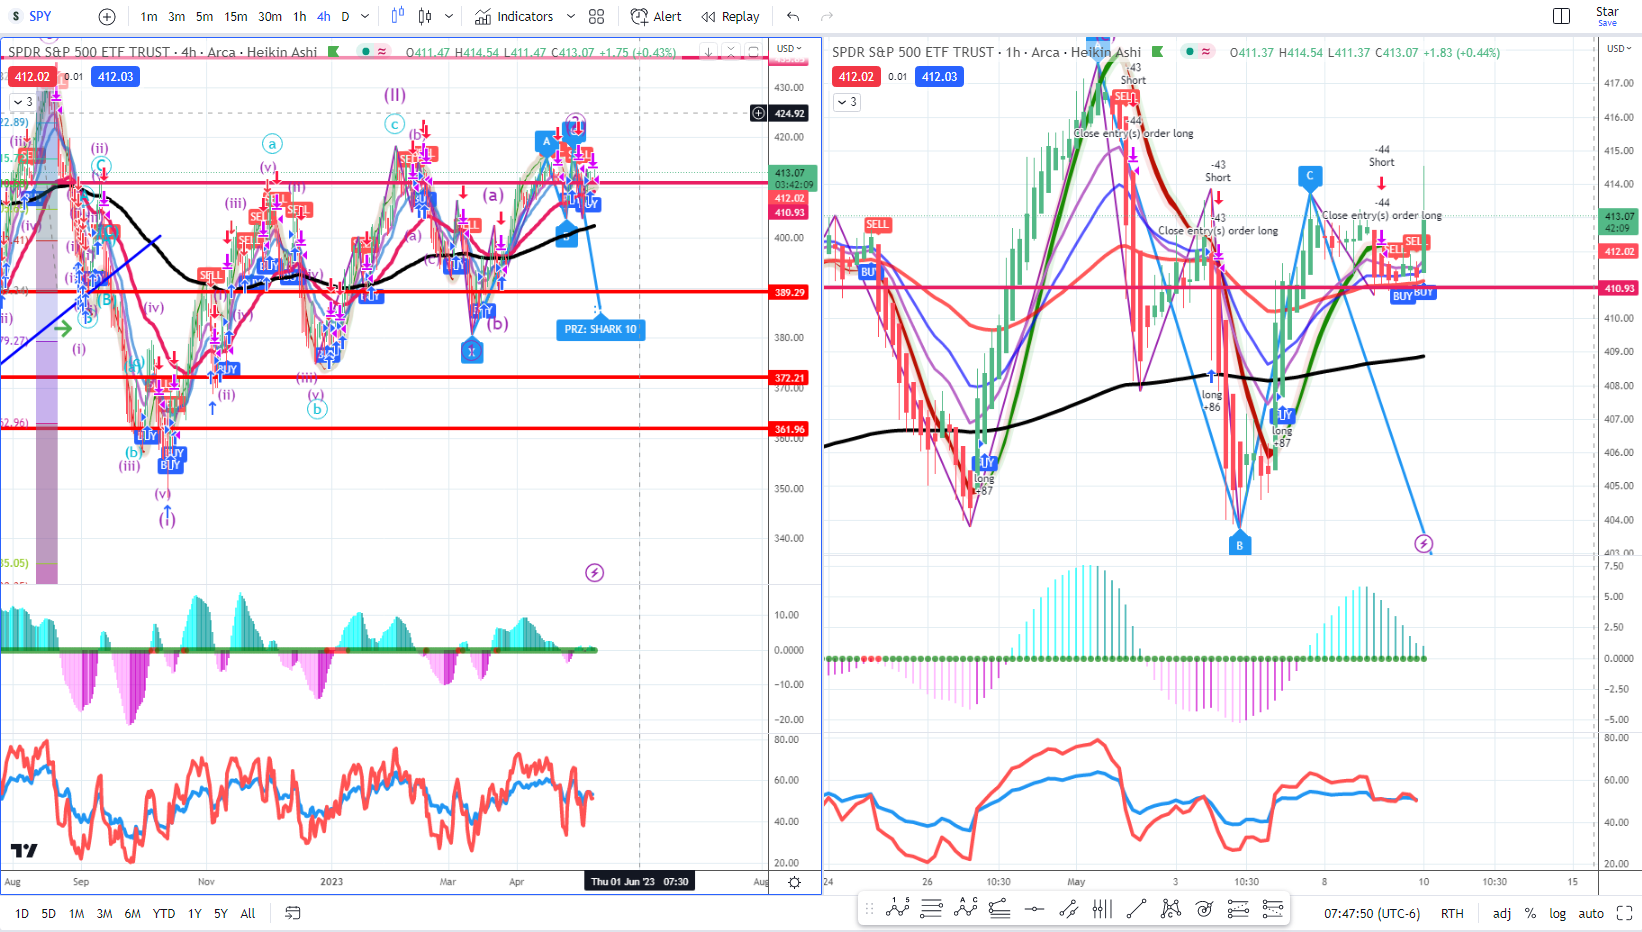Select the 15m timeframe
The image size is (1642, 932).
[236, 16]
